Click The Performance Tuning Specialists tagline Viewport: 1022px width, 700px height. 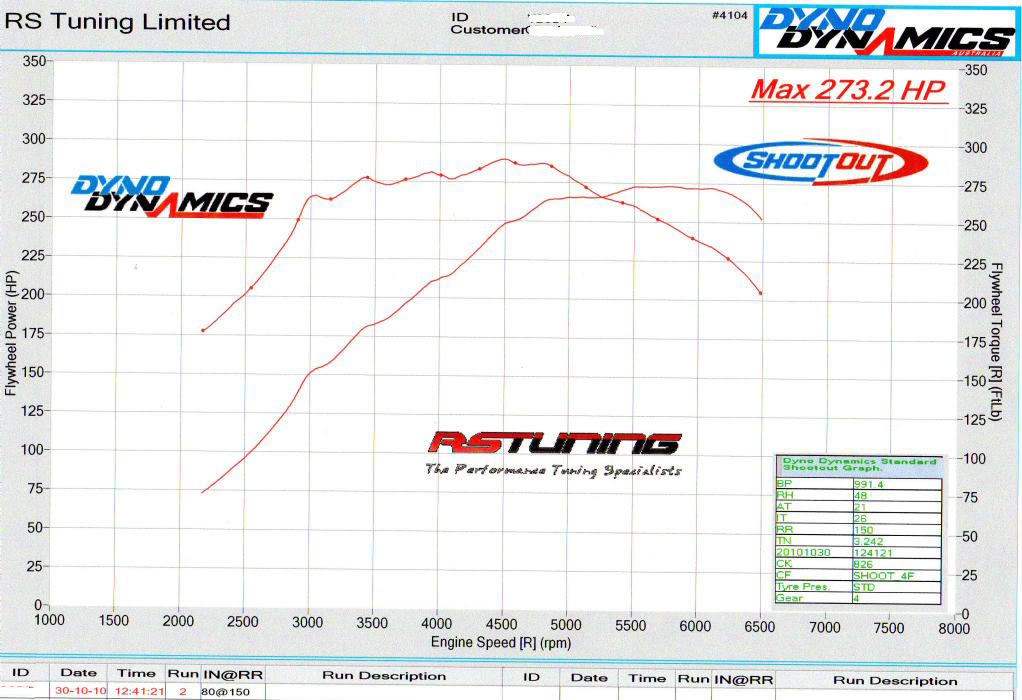tap(553, 470)
